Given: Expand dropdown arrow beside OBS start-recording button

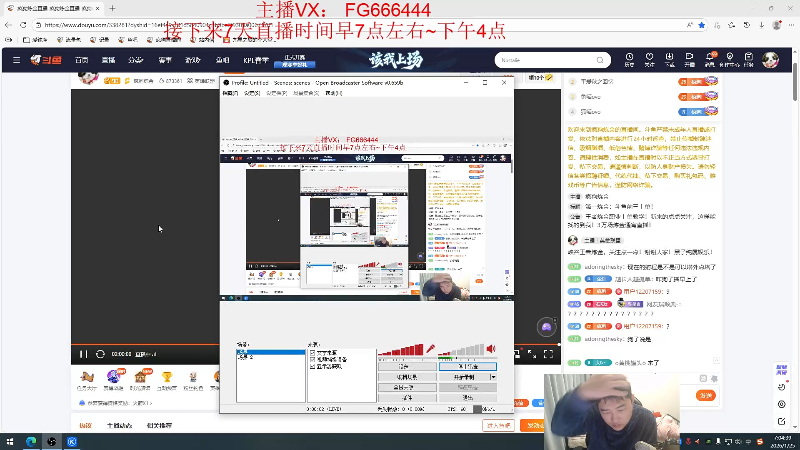Looking at the screenshot, I should pyautogui.click(x=493, y=377).
